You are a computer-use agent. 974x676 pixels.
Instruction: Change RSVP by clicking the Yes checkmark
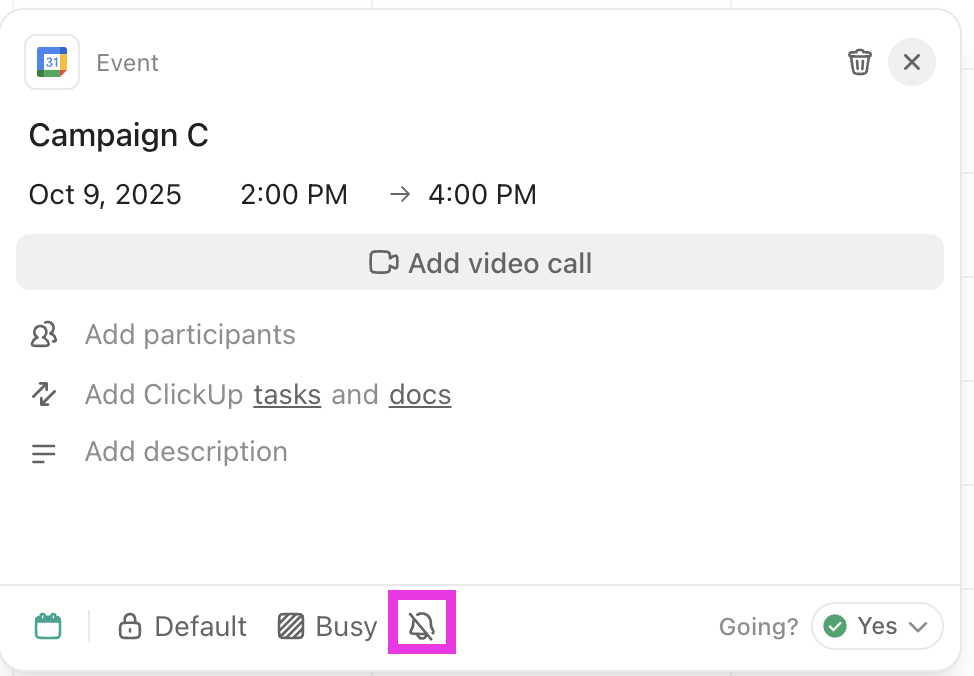(x=836, y=625)
